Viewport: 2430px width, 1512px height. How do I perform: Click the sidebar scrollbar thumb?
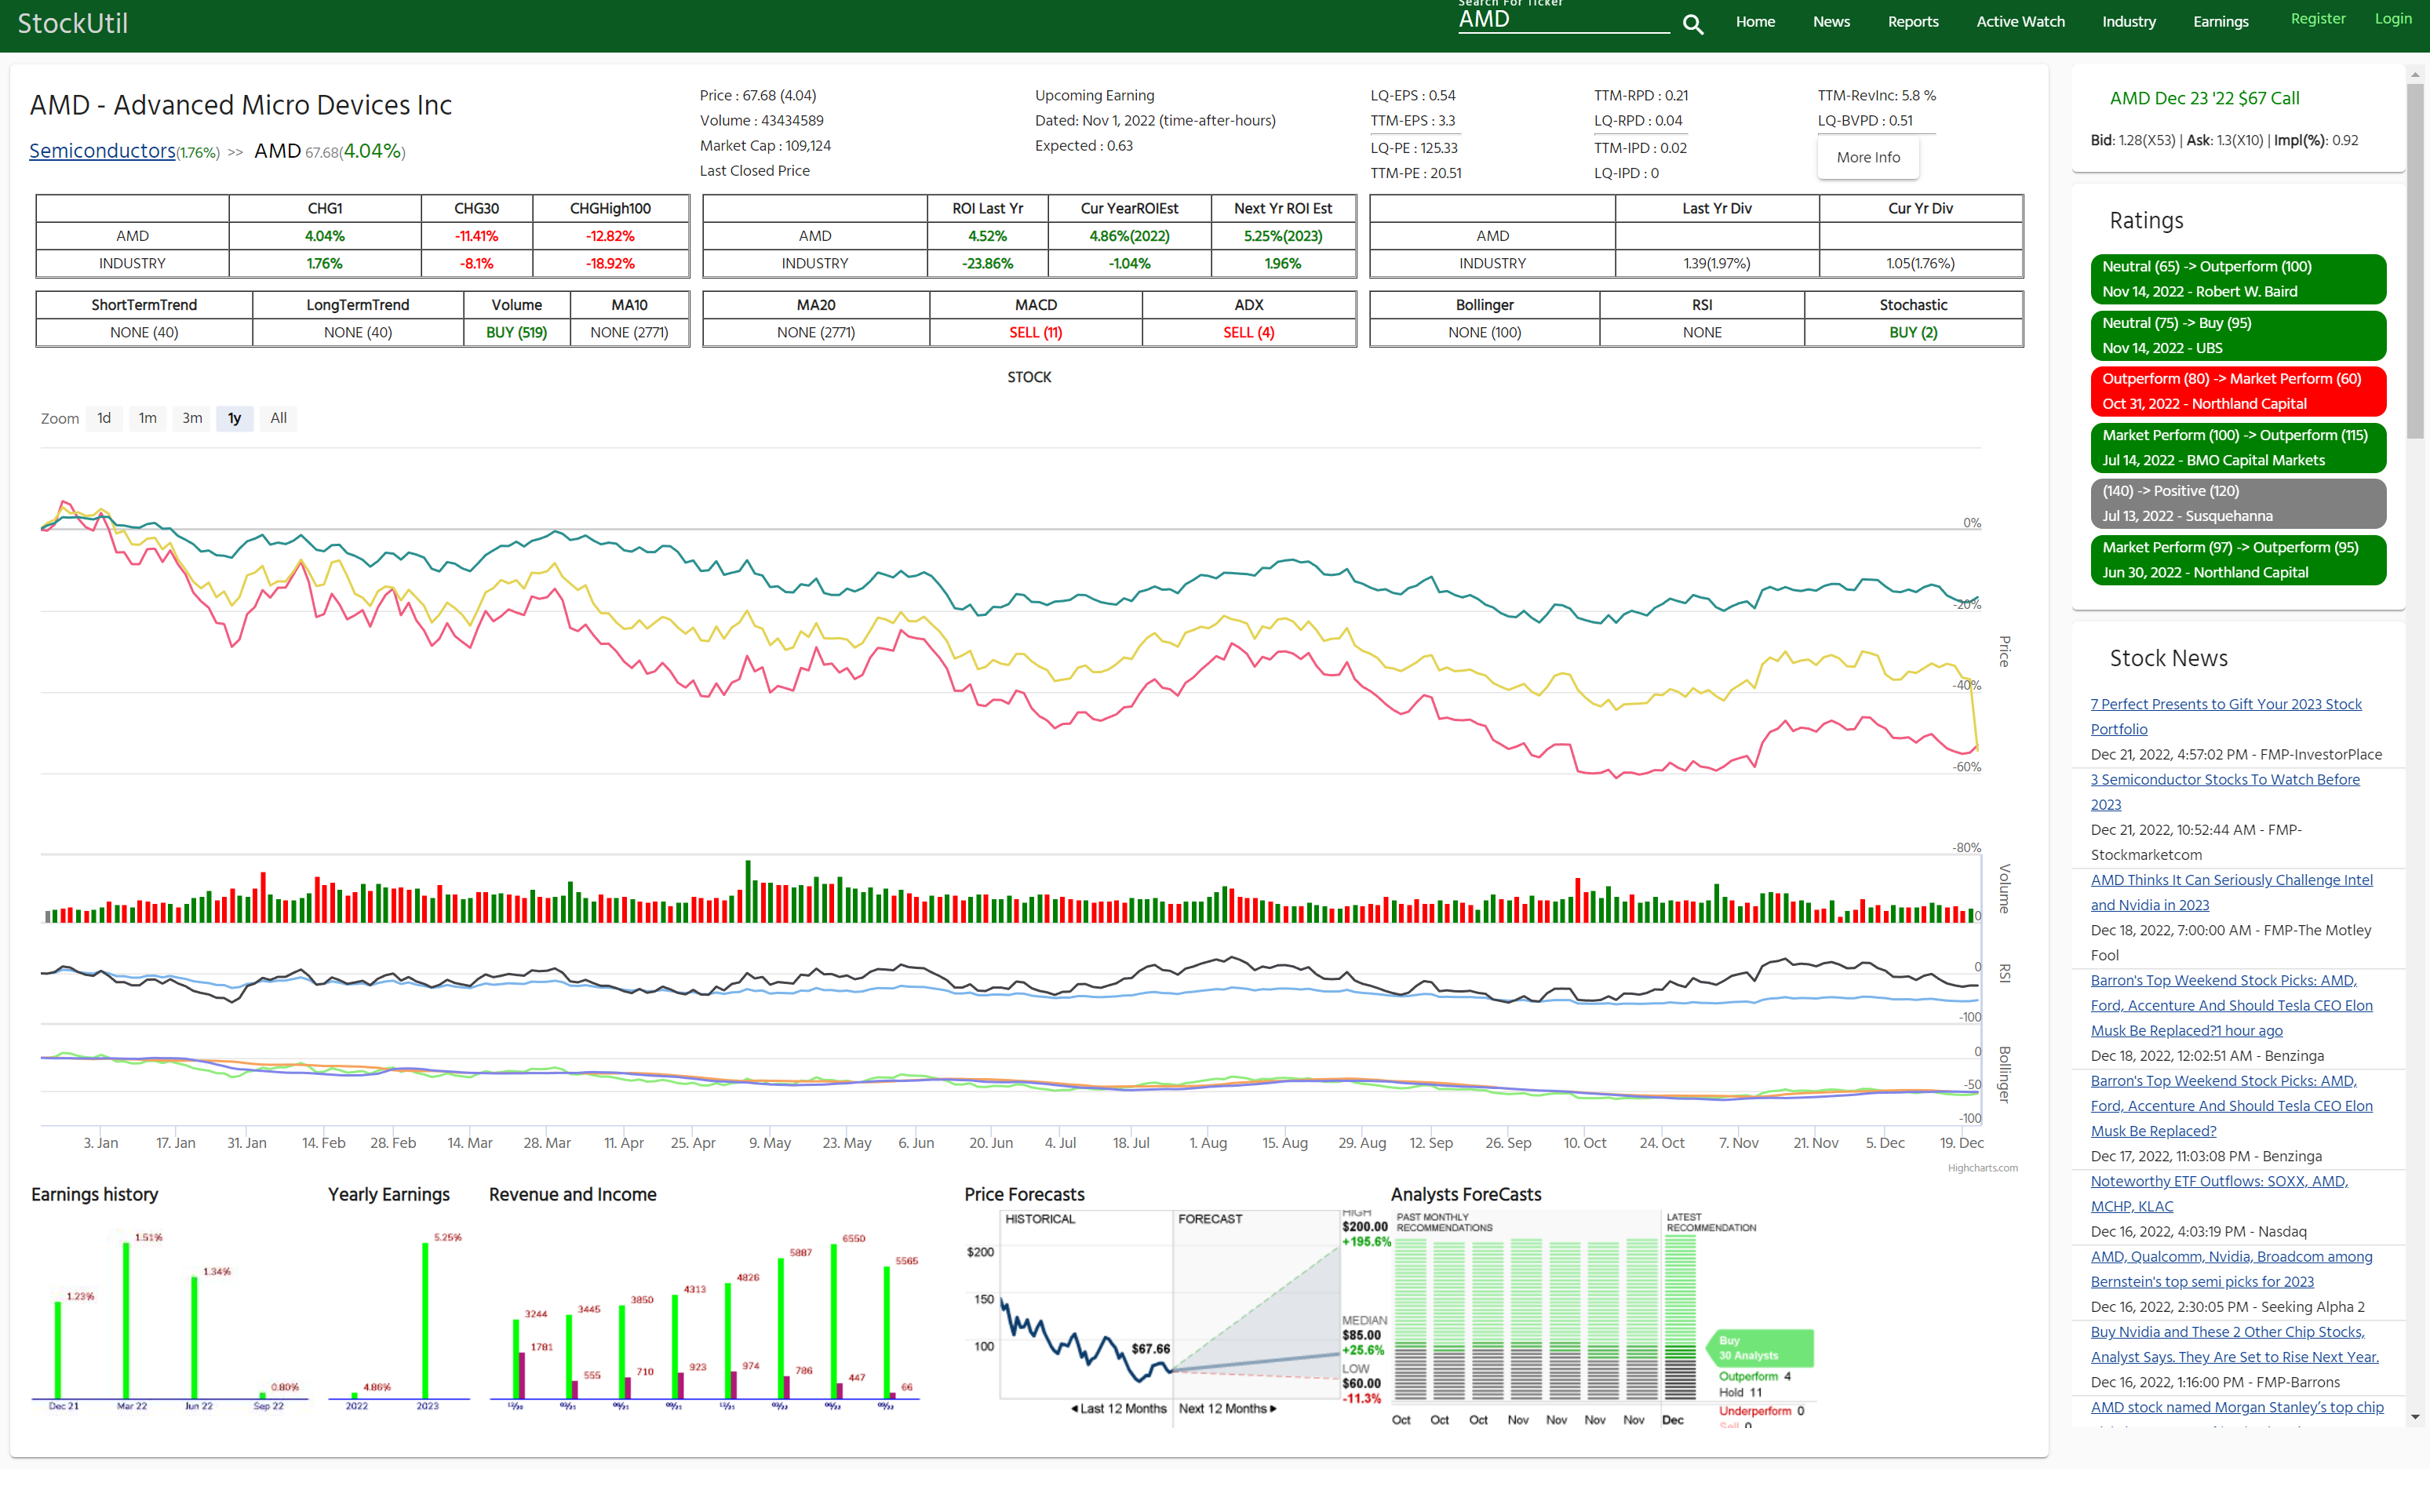tap(2415, 262)
